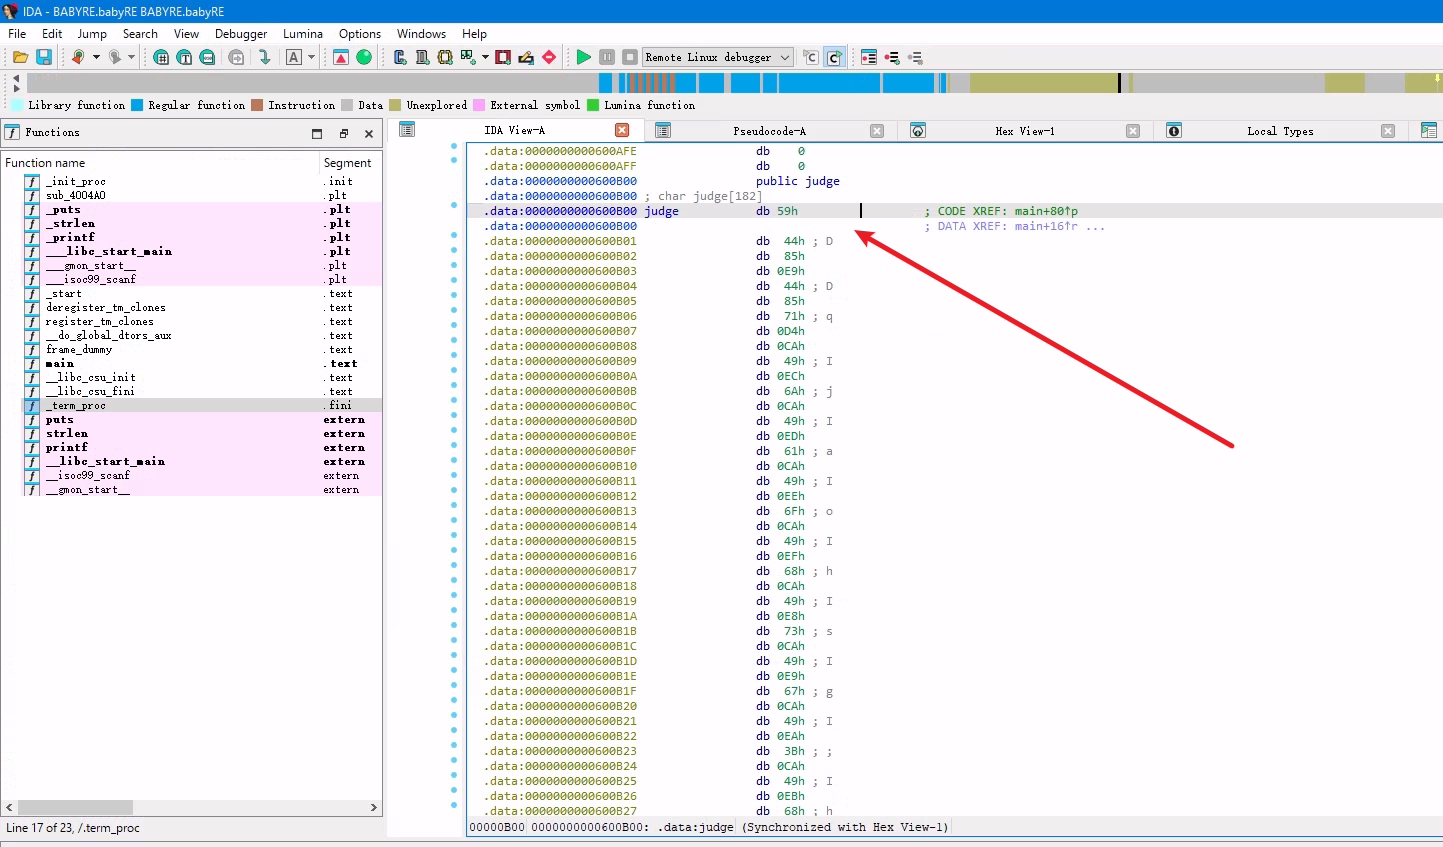Image resolution: width=1443 pixels, height=847 pixels.
Task: Close the IDA View-A tab
Action: tap(622, 130)
